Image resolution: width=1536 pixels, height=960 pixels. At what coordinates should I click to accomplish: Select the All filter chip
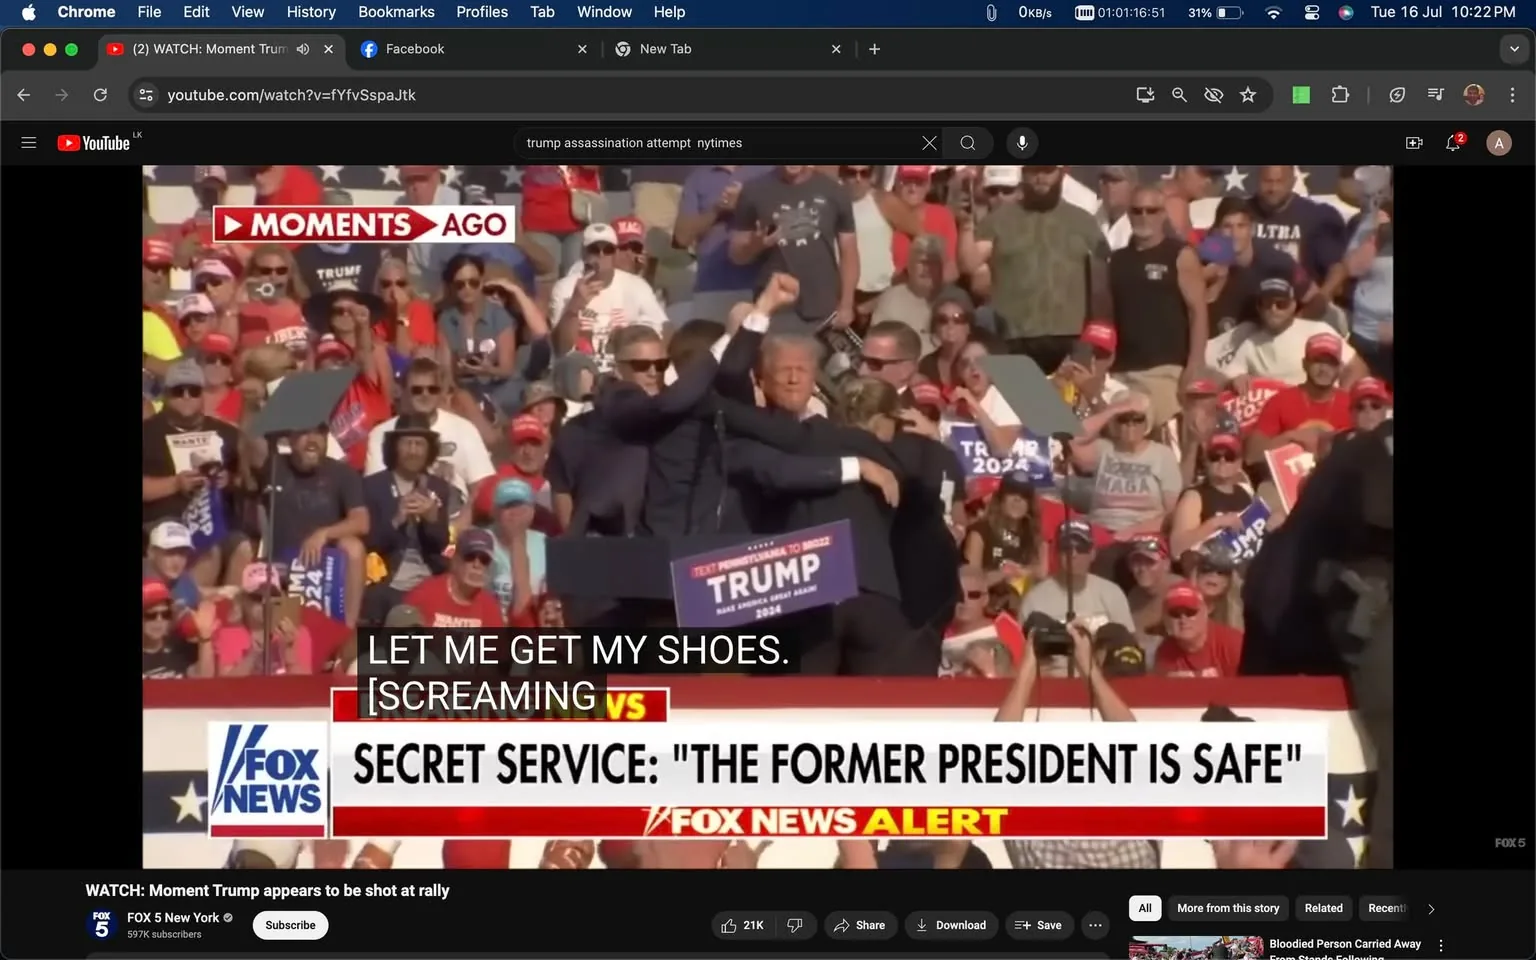point(1144,907)
